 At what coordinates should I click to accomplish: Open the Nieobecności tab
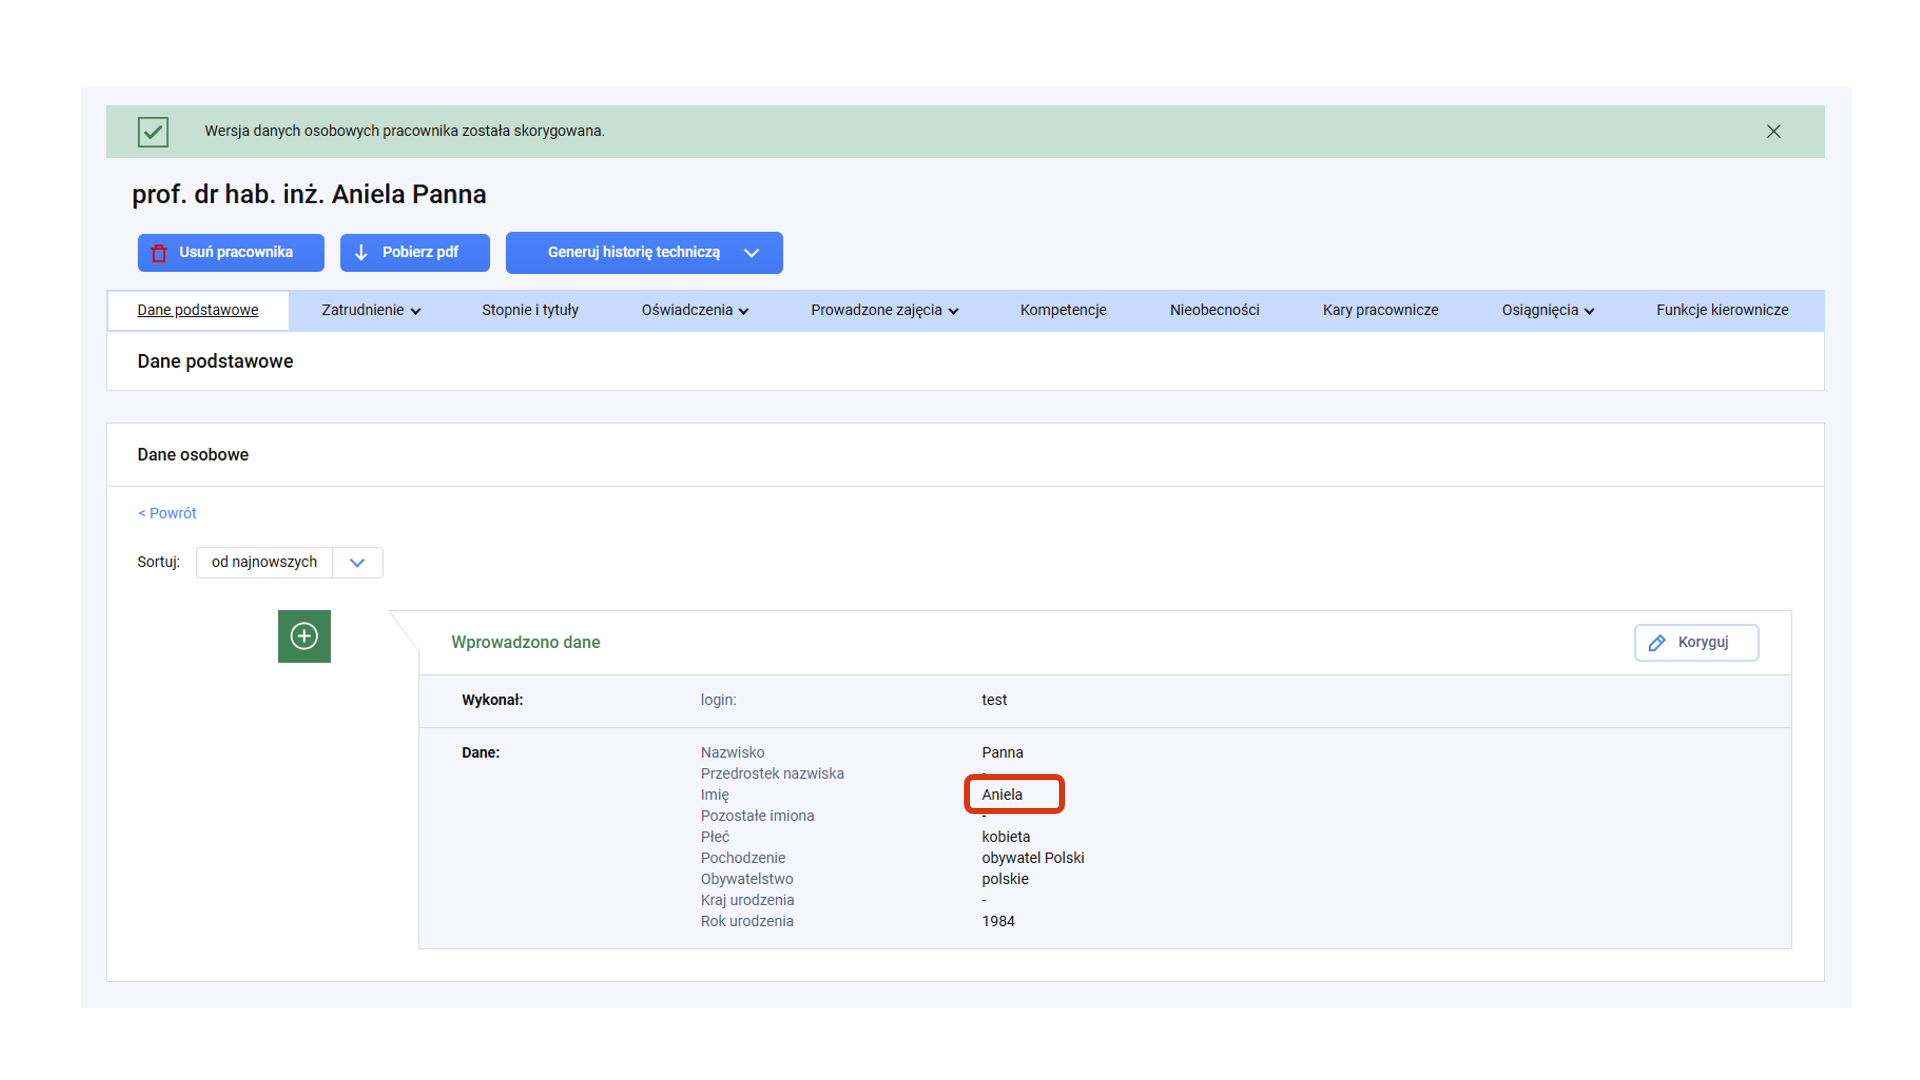click(1214, 310)
